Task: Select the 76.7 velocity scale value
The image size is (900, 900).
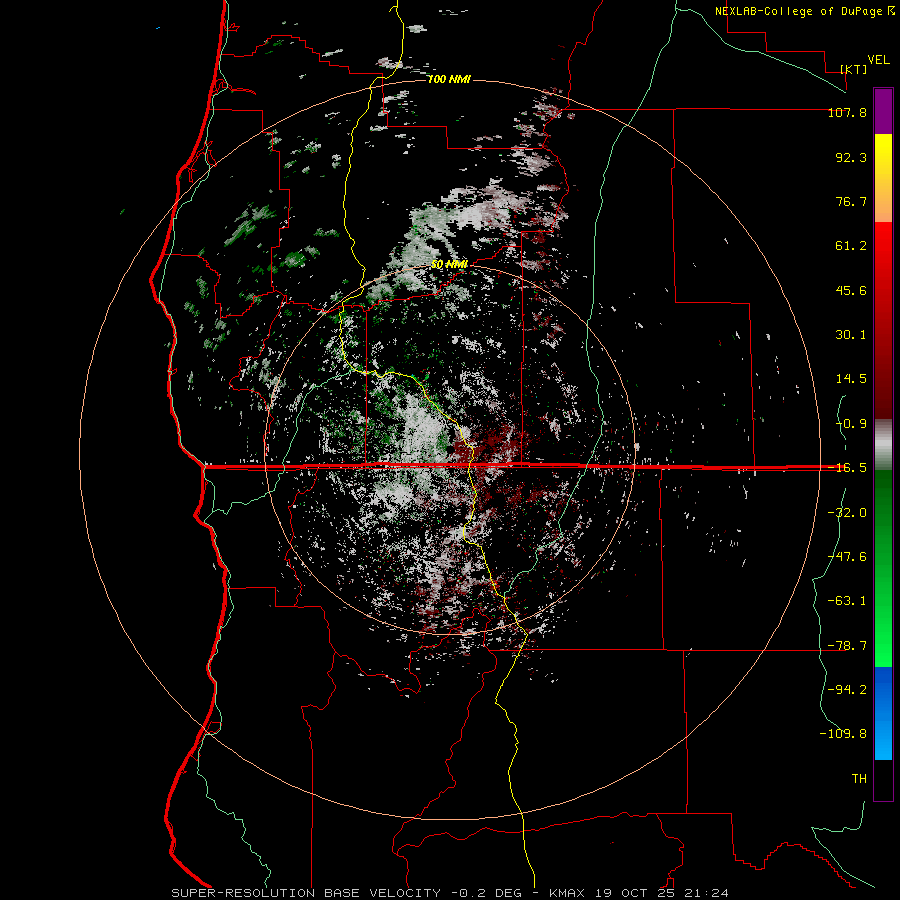Action: pos(851,201)
